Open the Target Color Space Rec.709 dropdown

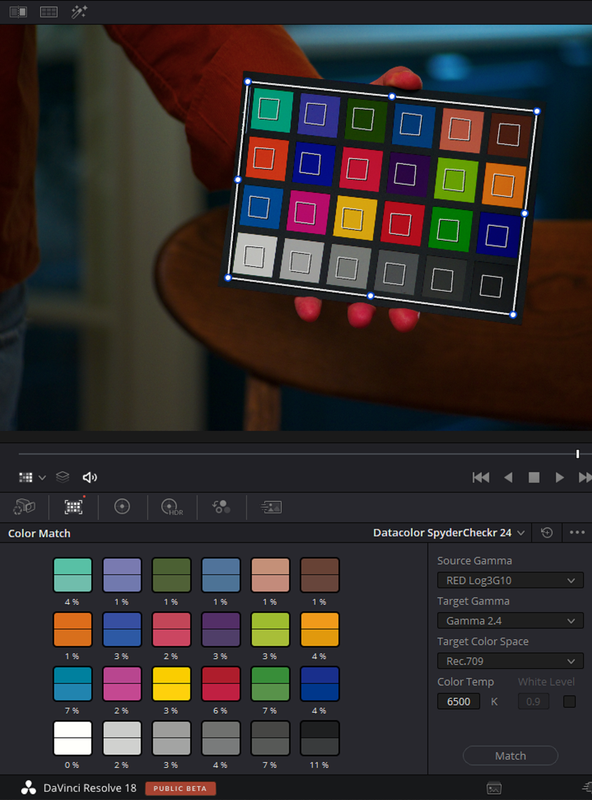point(510,661)
